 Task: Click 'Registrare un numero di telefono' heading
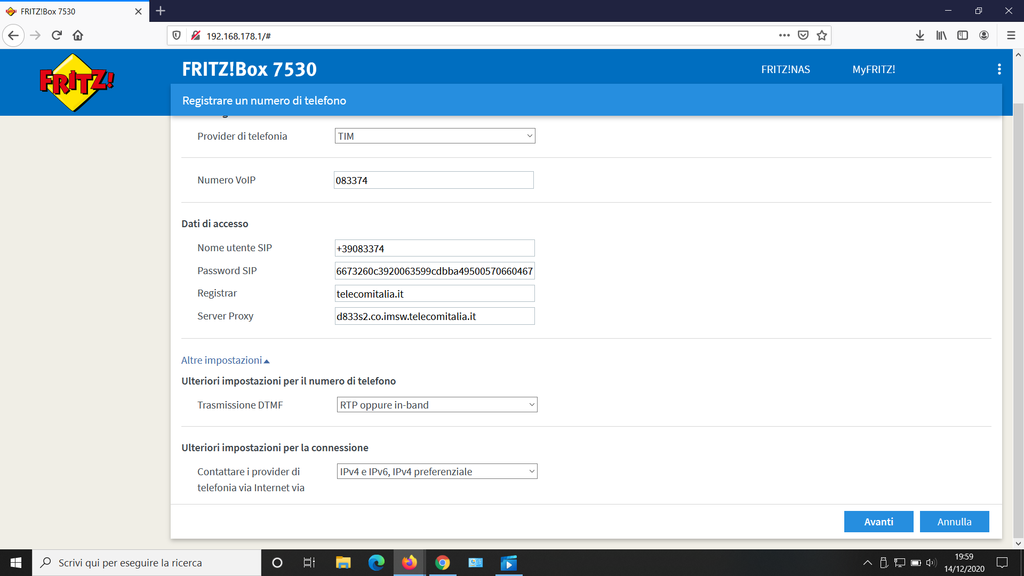pyautogui.click(x=264, y=101)
